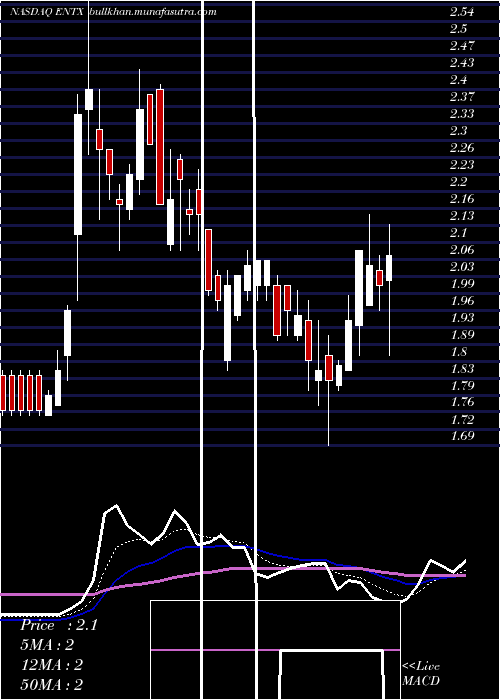Viewport: 500px width, 700px height.
Task: Click the 2.23 price axis label
Action: [462, 165]
